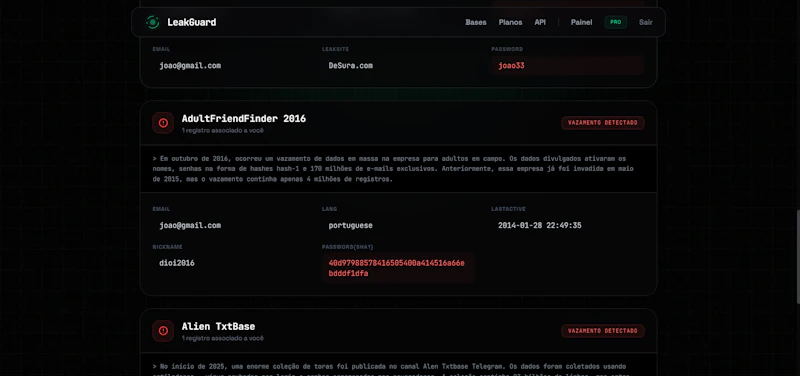The image size is (800, 376).
Task: Open the API menu item
Action: tap(540, 22)
